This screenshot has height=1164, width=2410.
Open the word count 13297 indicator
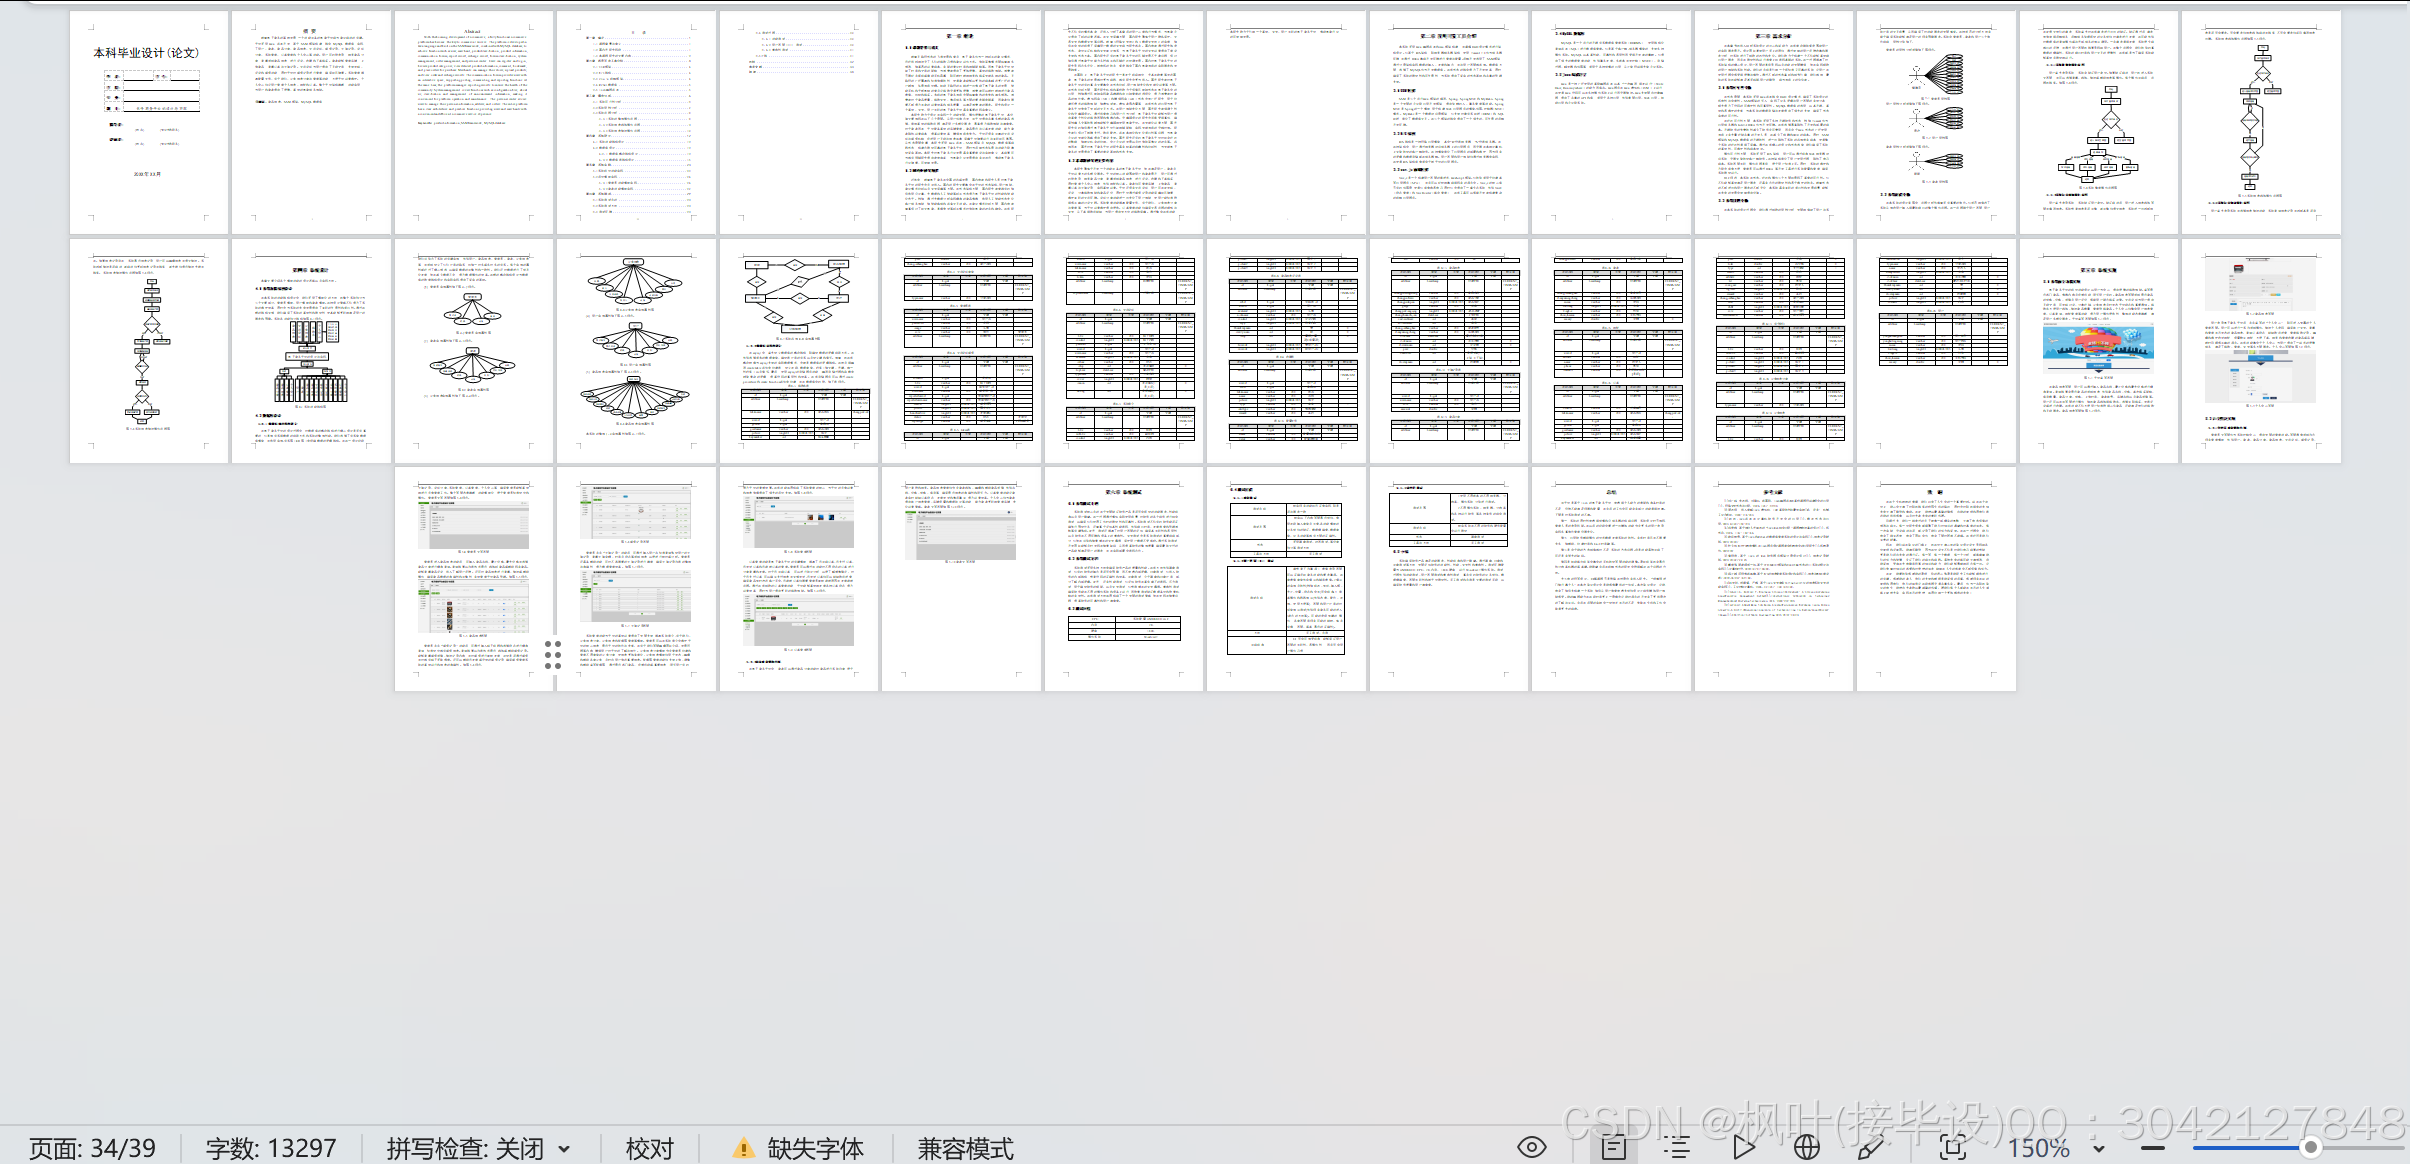271,1148
